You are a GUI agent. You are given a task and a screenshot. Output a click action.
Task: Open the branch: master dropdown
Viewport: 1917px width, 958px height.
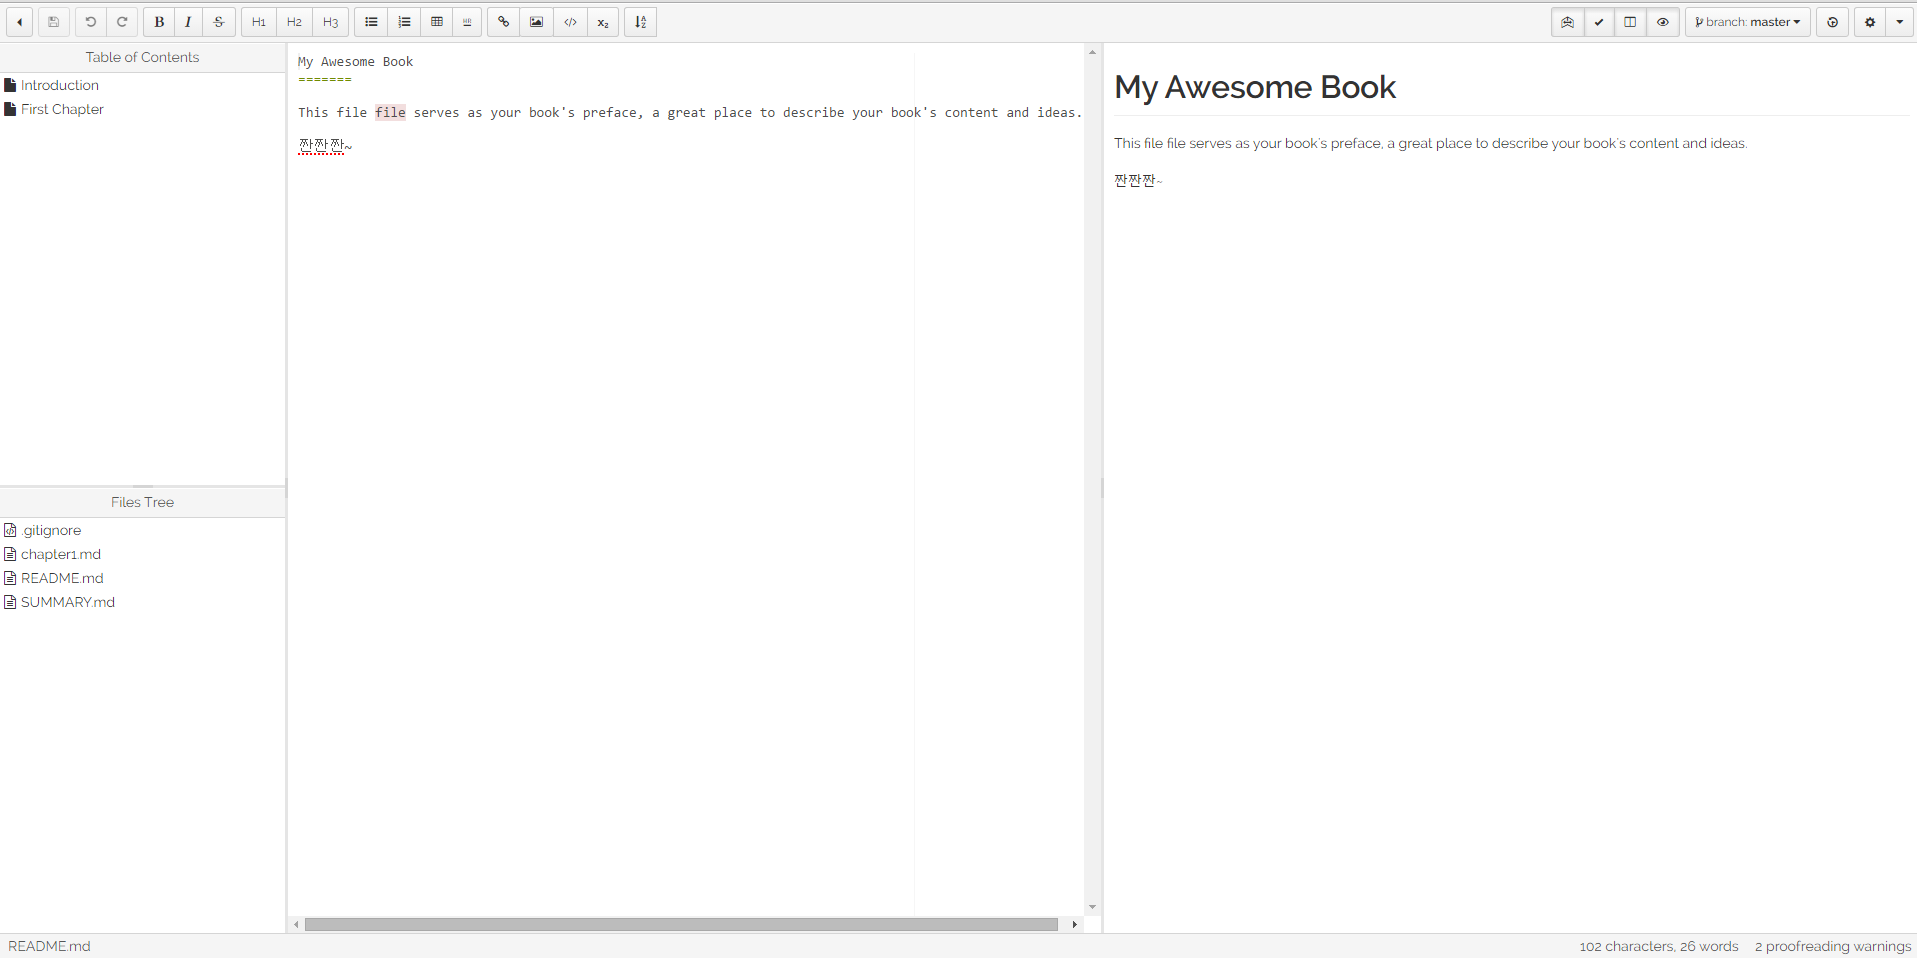click(1747, 22)
